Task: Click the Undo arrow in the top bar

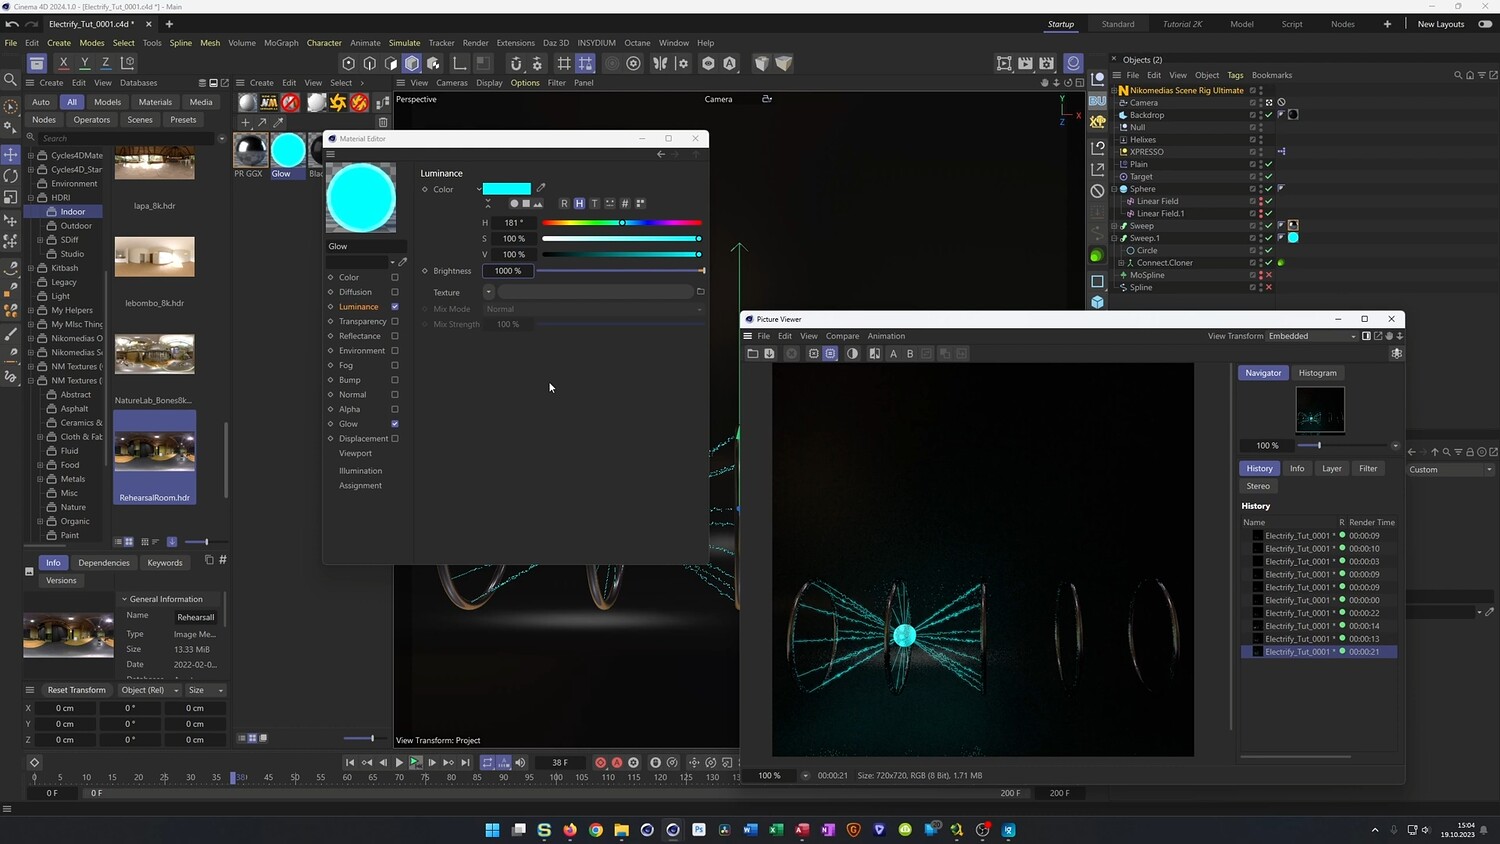Action: tap(12, 24)
